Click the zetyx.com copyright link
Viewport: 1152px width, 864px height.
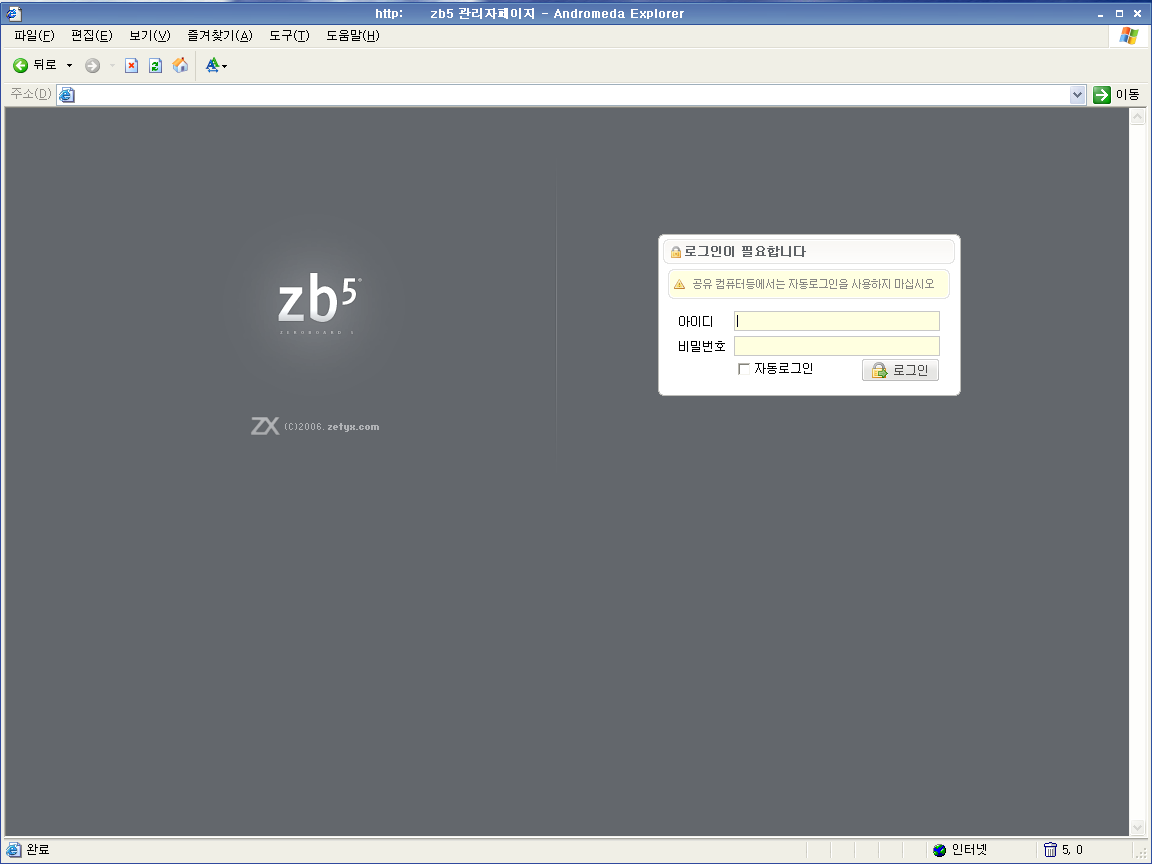tap(353, 427)
